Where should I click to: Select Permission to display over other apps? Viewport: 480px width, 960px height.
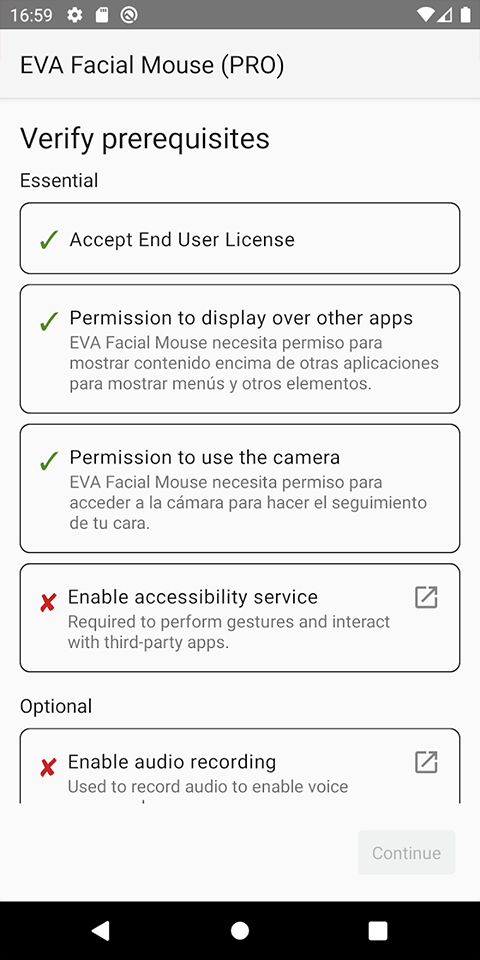[240, 349]
